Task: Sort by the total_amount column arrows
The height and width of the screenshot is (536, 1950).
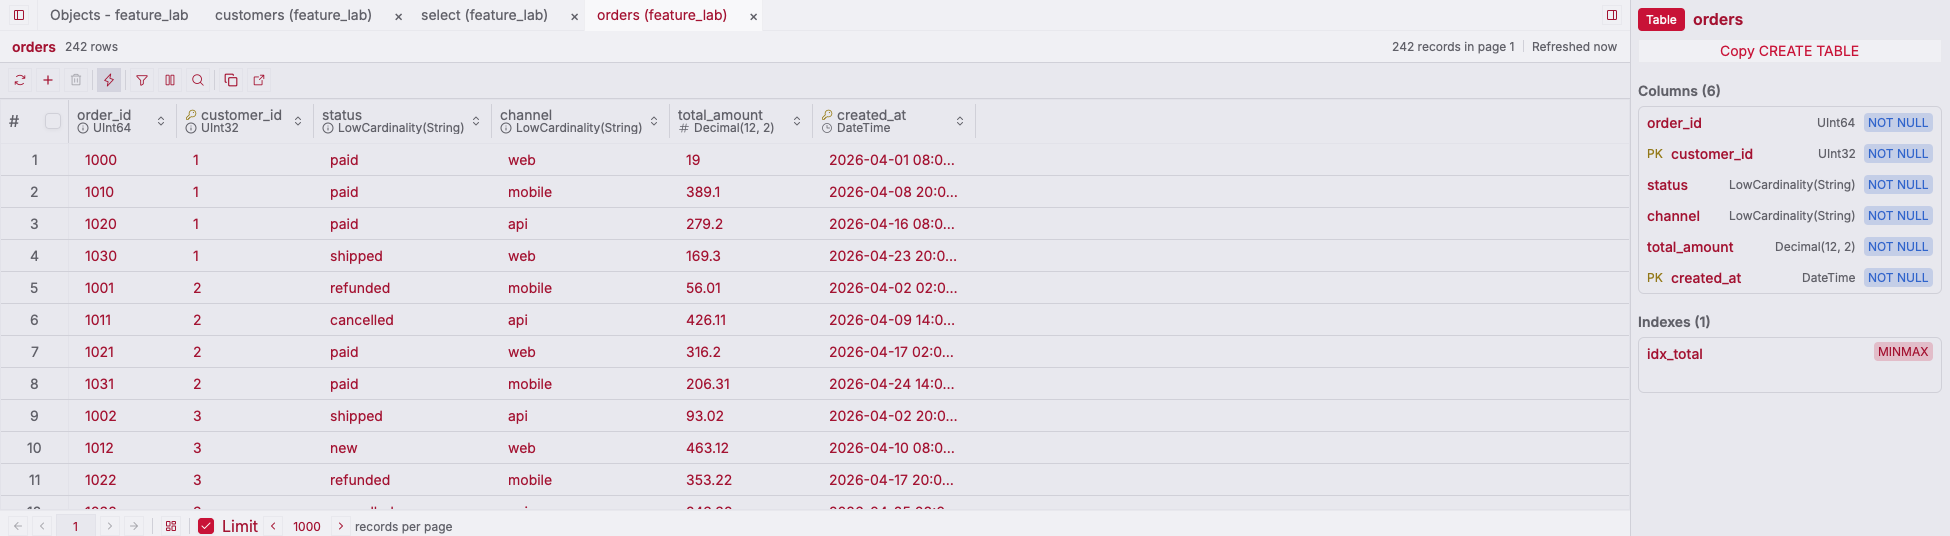Action: pyautogui.click(x=797, y=121)
